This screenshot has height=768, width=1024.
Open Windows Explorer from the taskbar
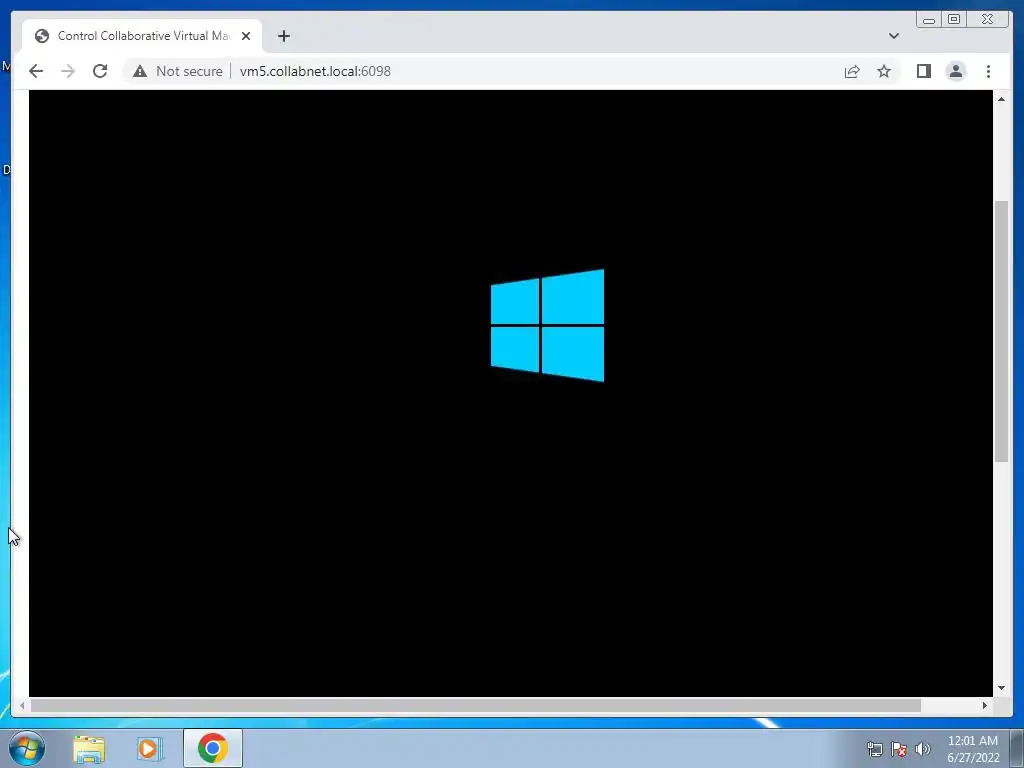[x=89, y=748]
